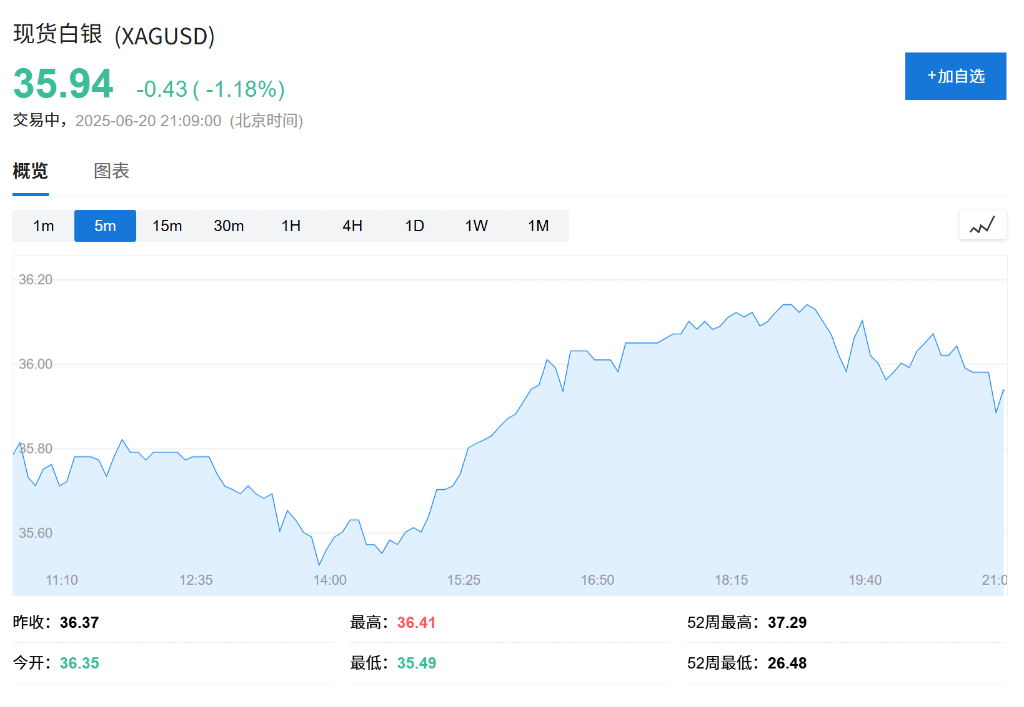Image resolution: width=1024 pixels, height=707 pixels.
Task: Click the 52周最高 value 37.29
Action: point(787,623)
